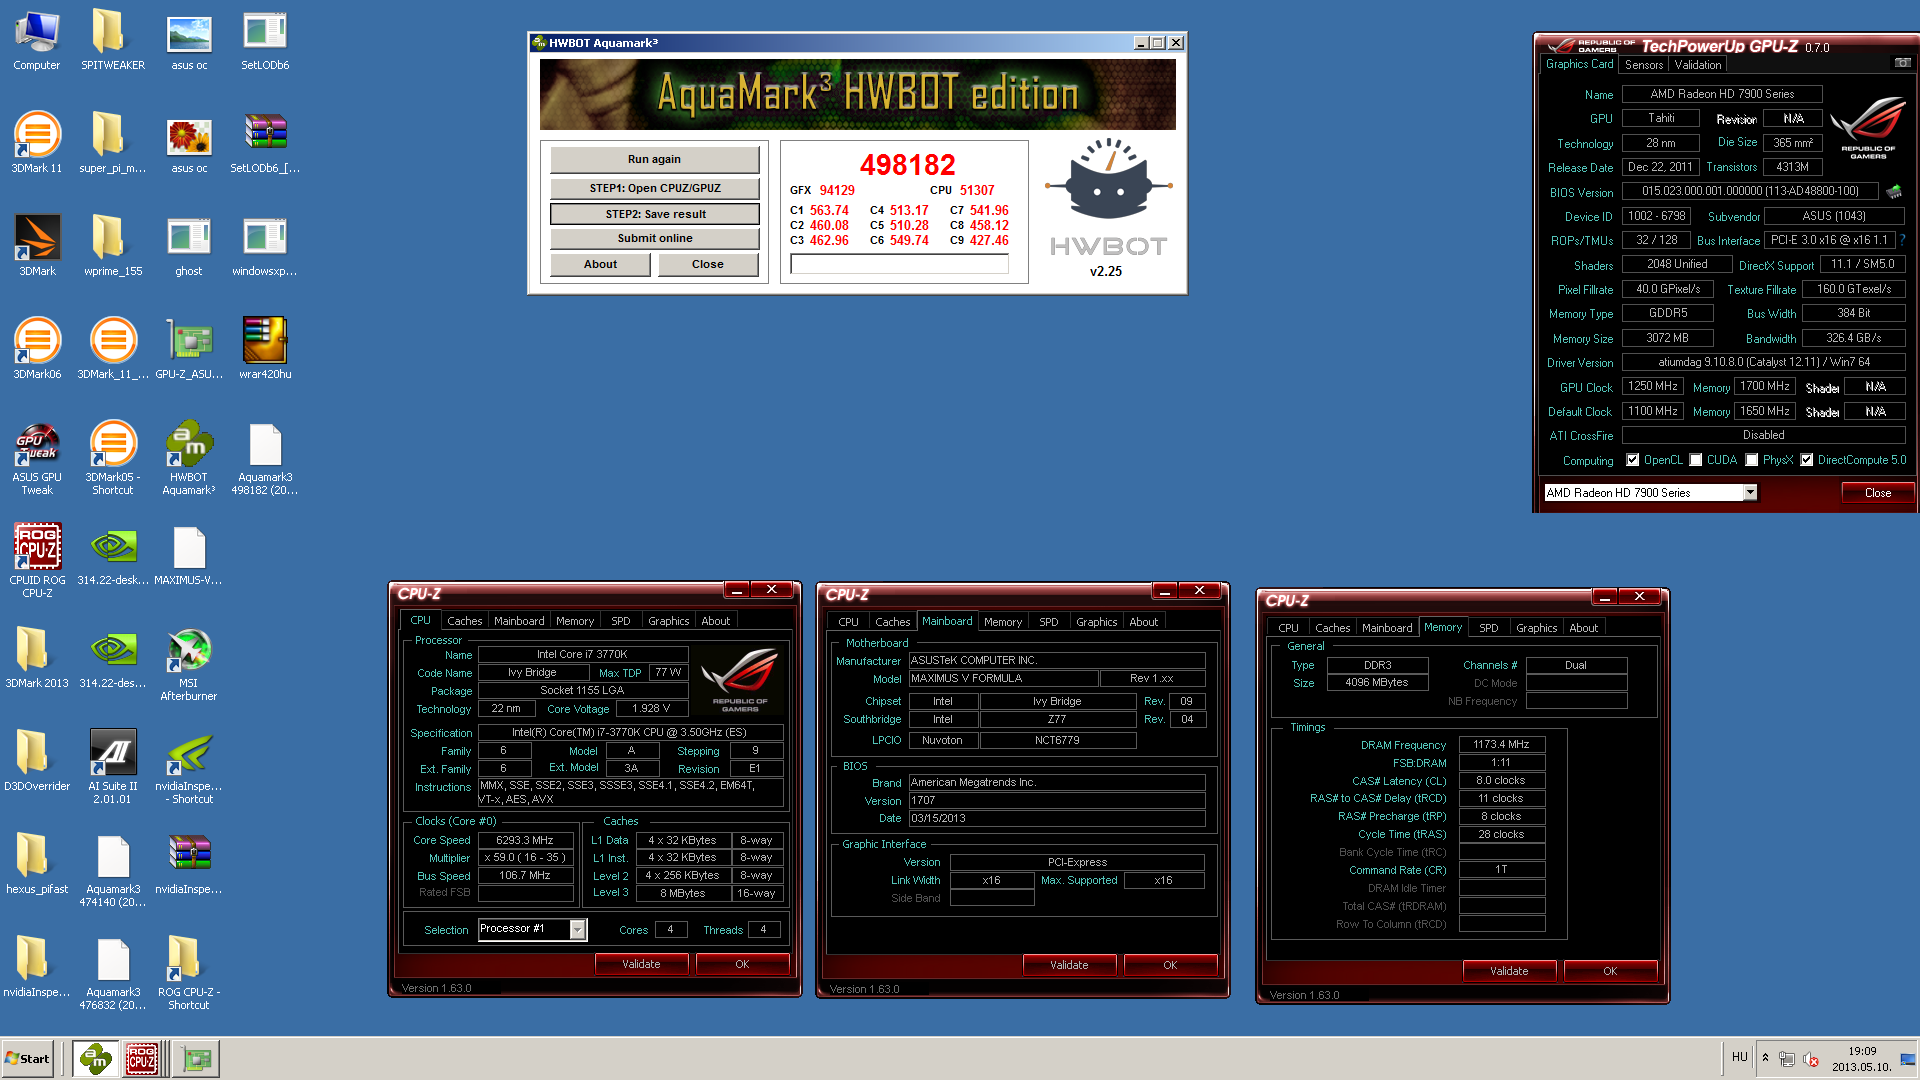This screenshot has width=1920, height=1080.
Task: Open the Aquamark3 498182 result file
Action: coord(265,459)
